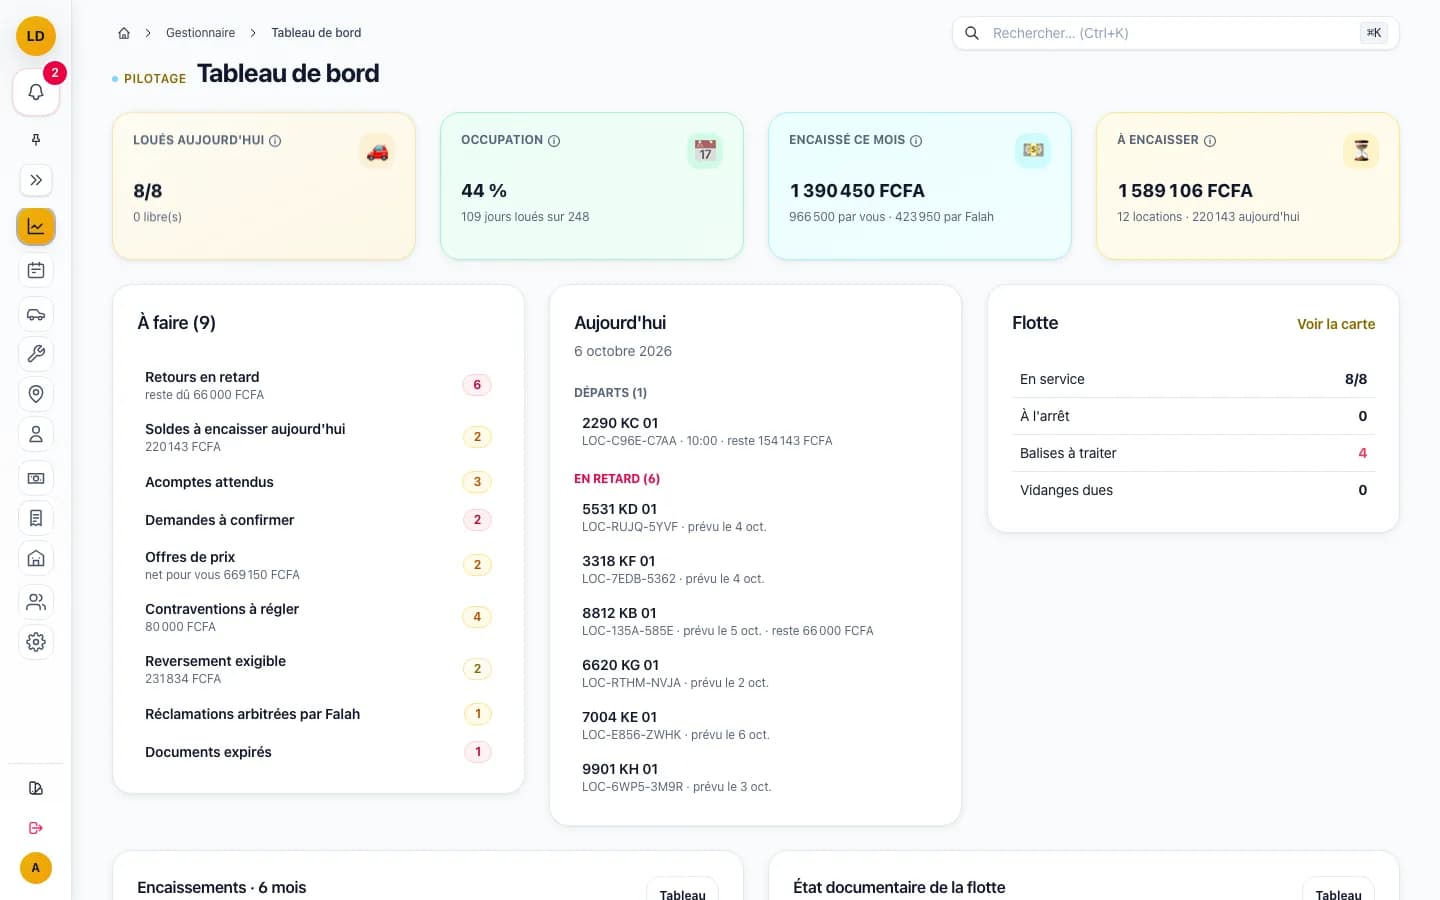Open the vehicles car icon in sidebar
Image resolution: width=1440 pixels, height=900 pixels.
[x=36, y=314]
